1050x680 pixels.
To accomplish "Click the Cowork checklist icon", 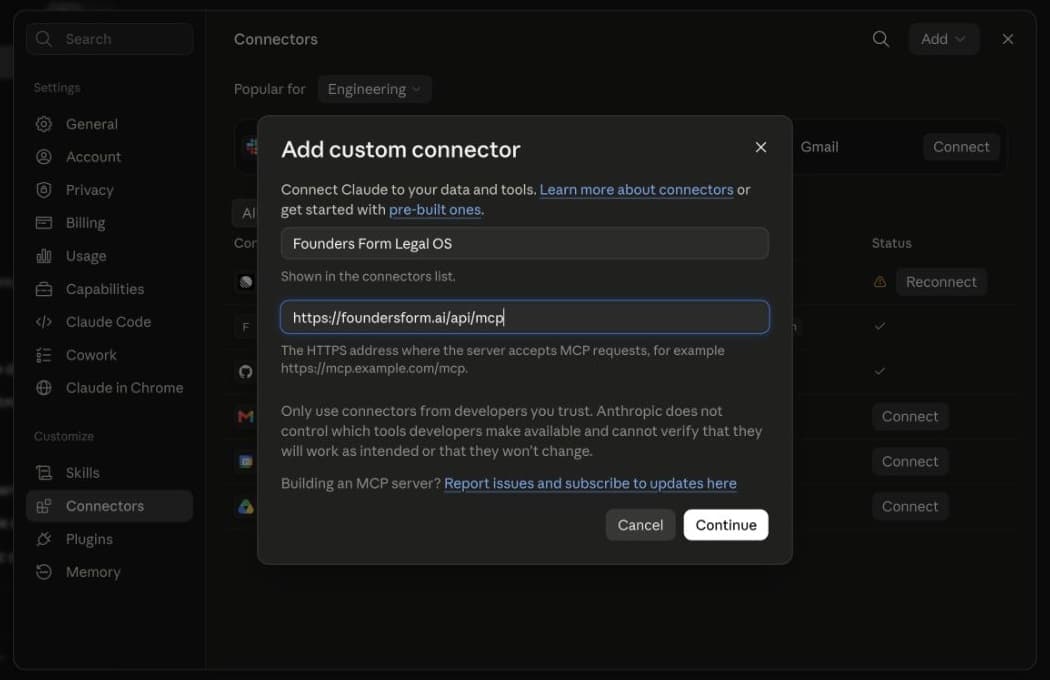I will [44, 355].
